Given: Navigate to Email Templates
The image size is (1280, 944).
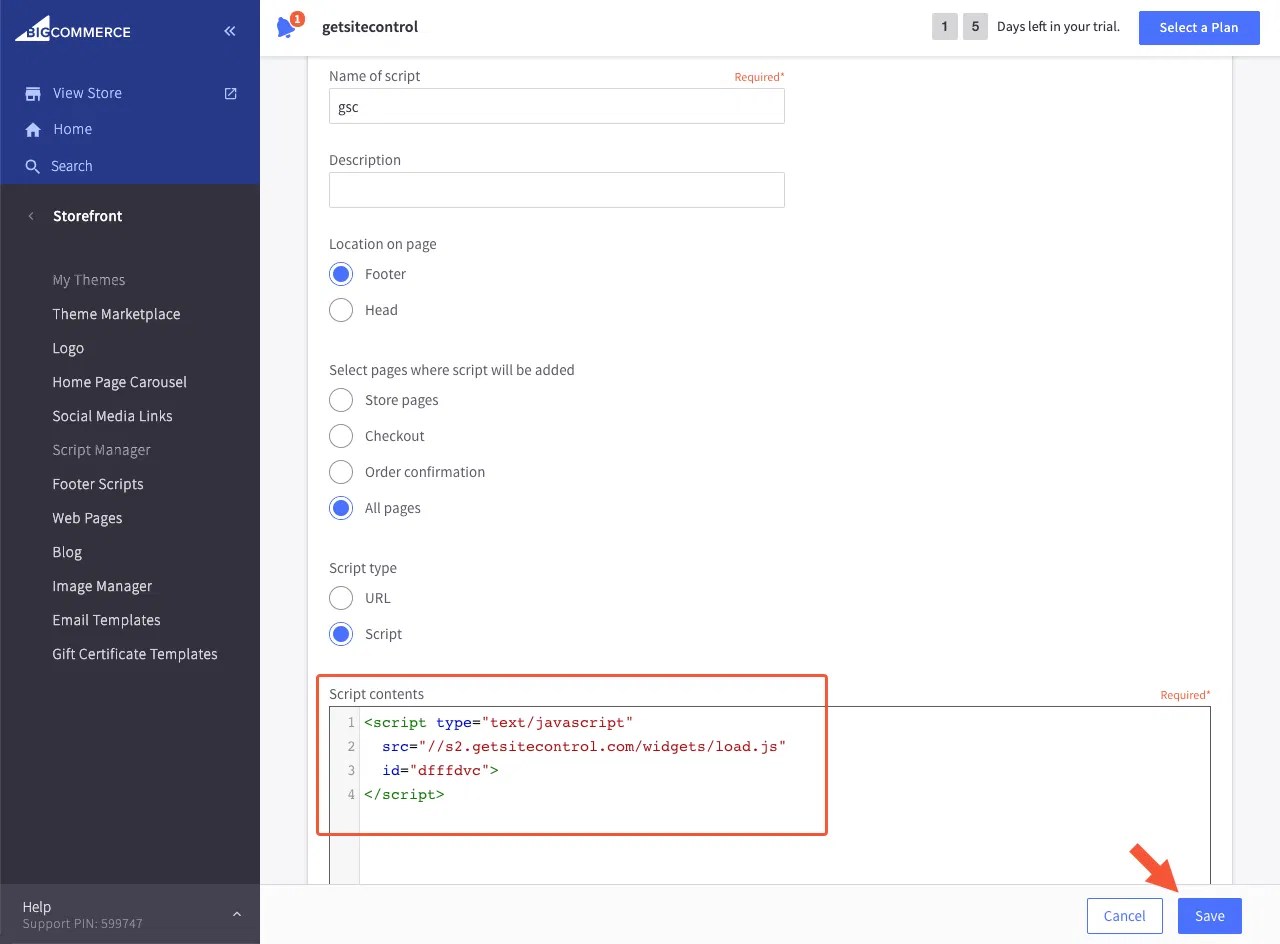Looking at the screenshot, I should pyautogui.click(x=106, y=620).
